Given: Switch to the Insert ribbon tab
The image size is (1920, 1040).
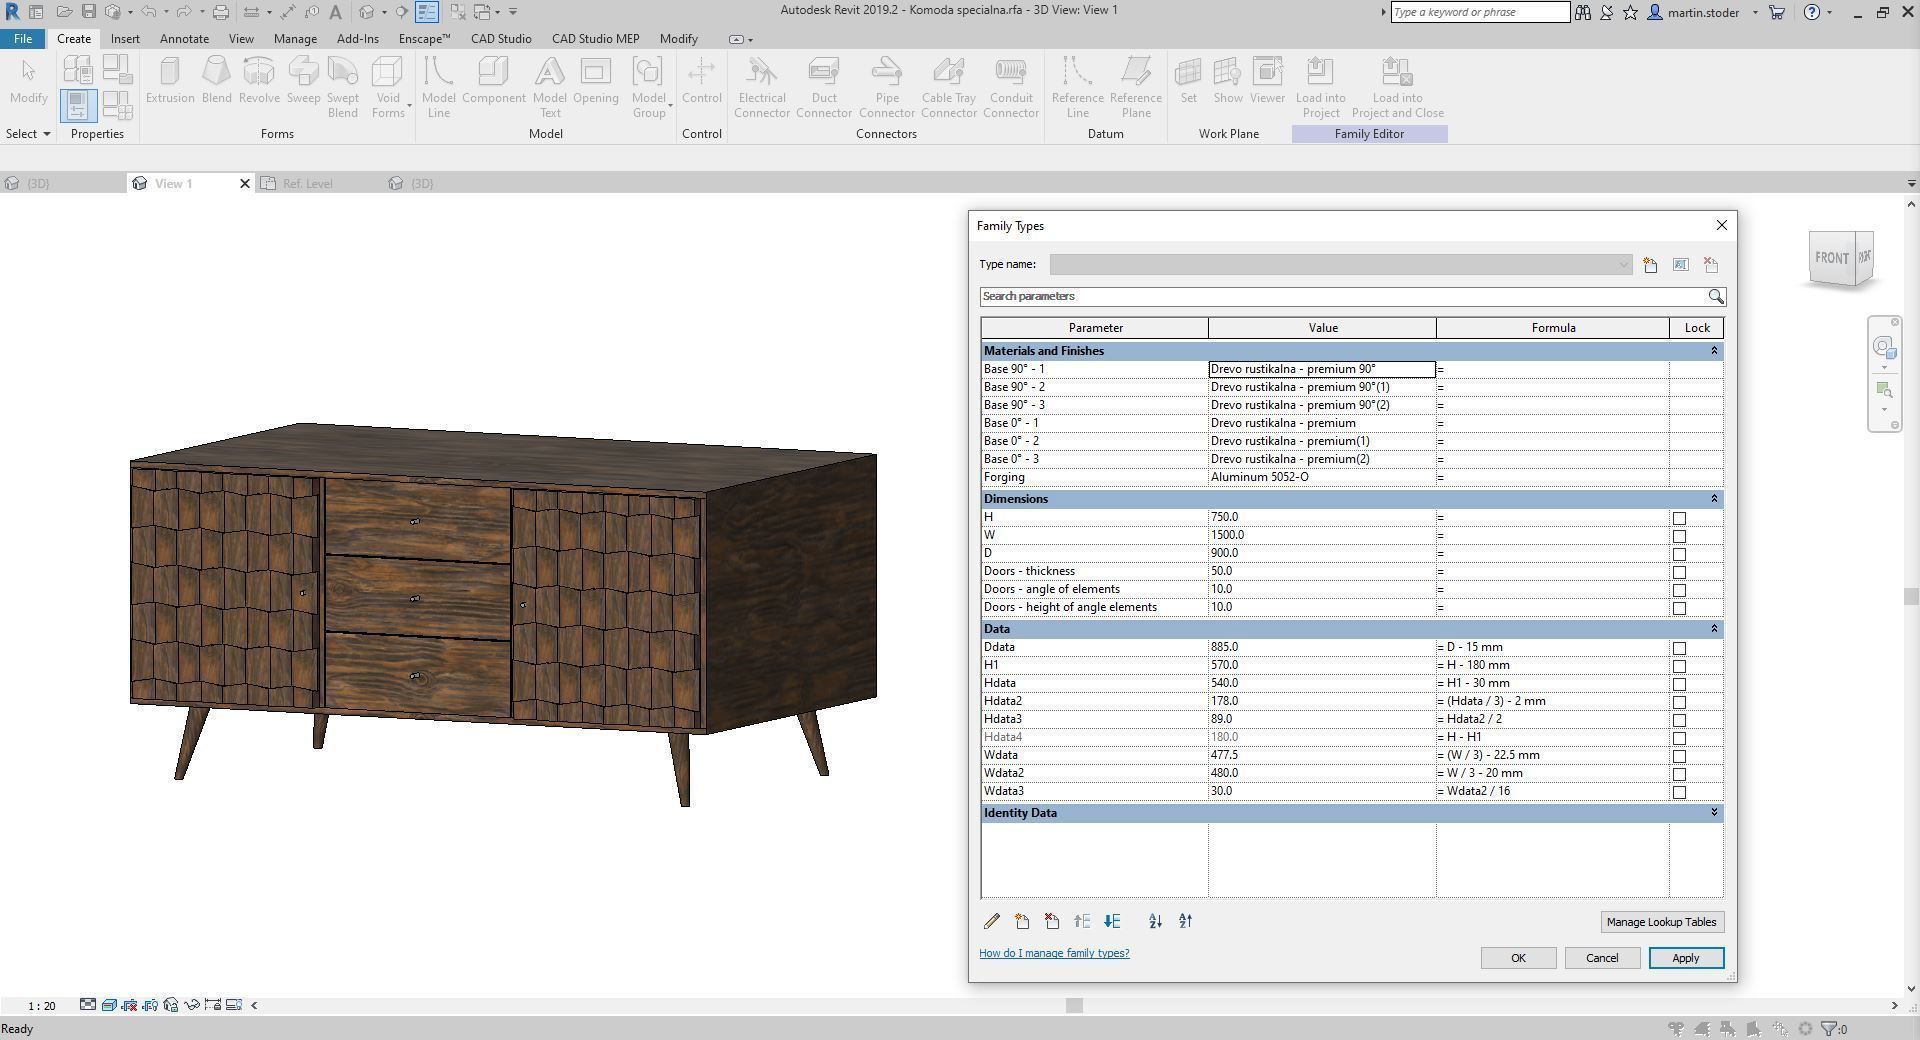Looking at the screenshot, I should click(x=125, y=38).
